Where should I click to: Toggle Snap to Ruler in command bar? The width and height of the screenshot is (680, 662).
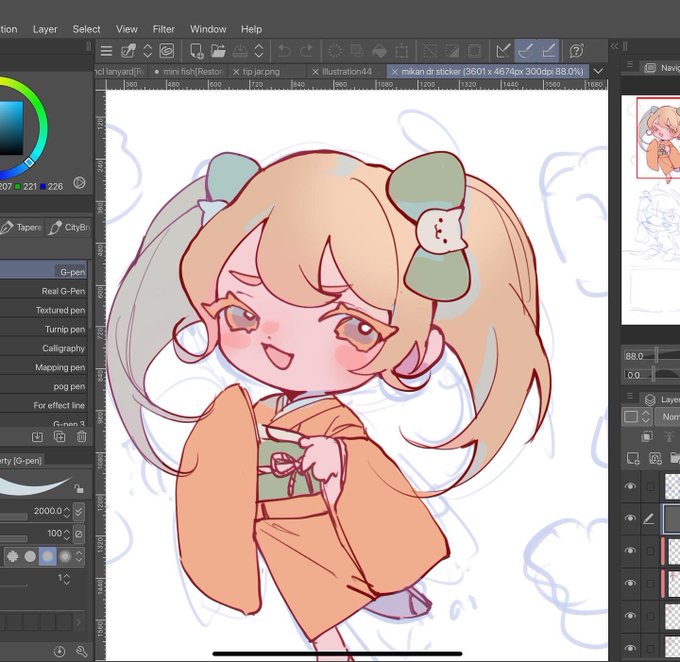point(503,51)
